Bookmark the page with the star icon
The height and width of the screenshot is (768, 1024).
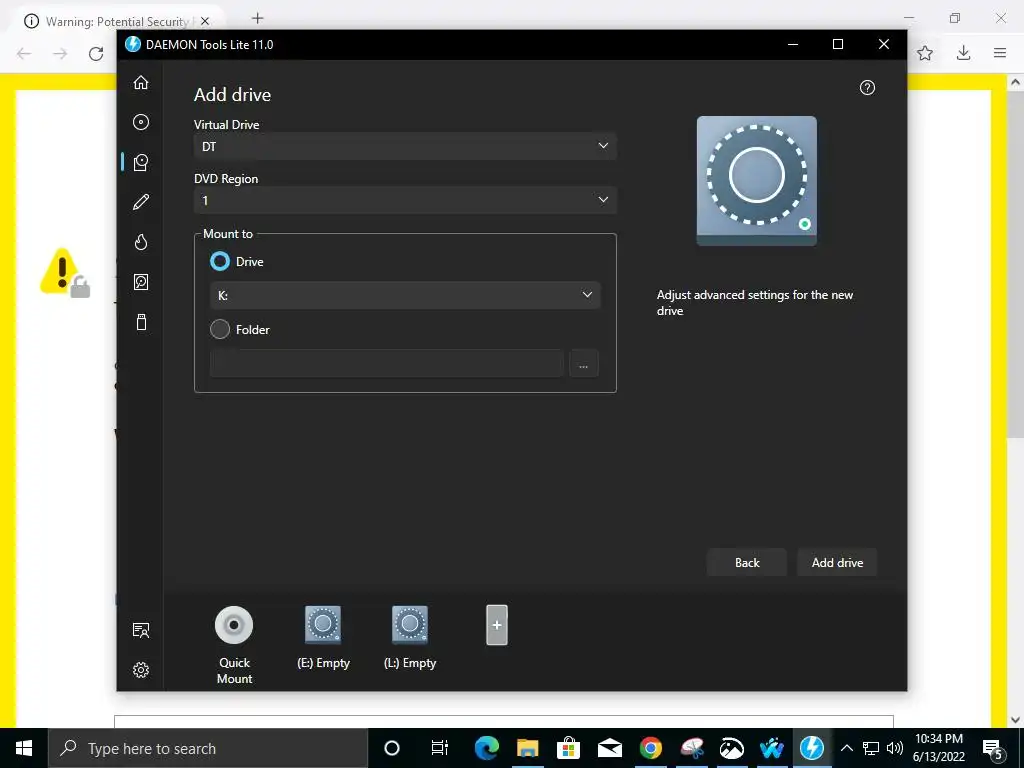(925, 54)
